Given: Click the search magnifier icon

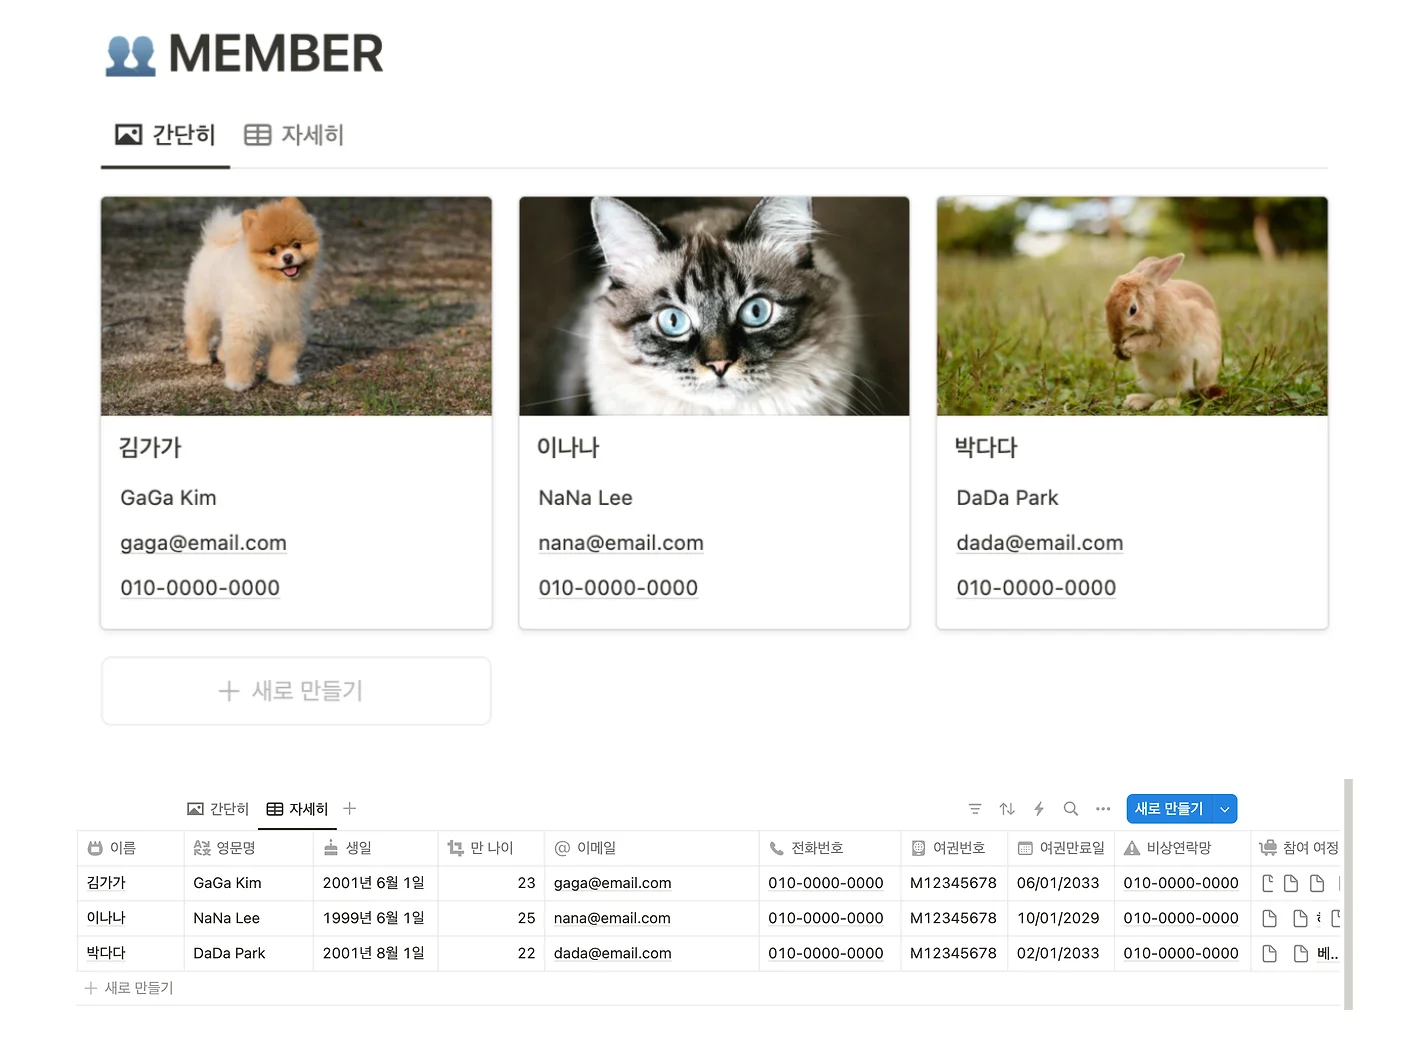Looking at the screenshot, I should (1071, 809).
